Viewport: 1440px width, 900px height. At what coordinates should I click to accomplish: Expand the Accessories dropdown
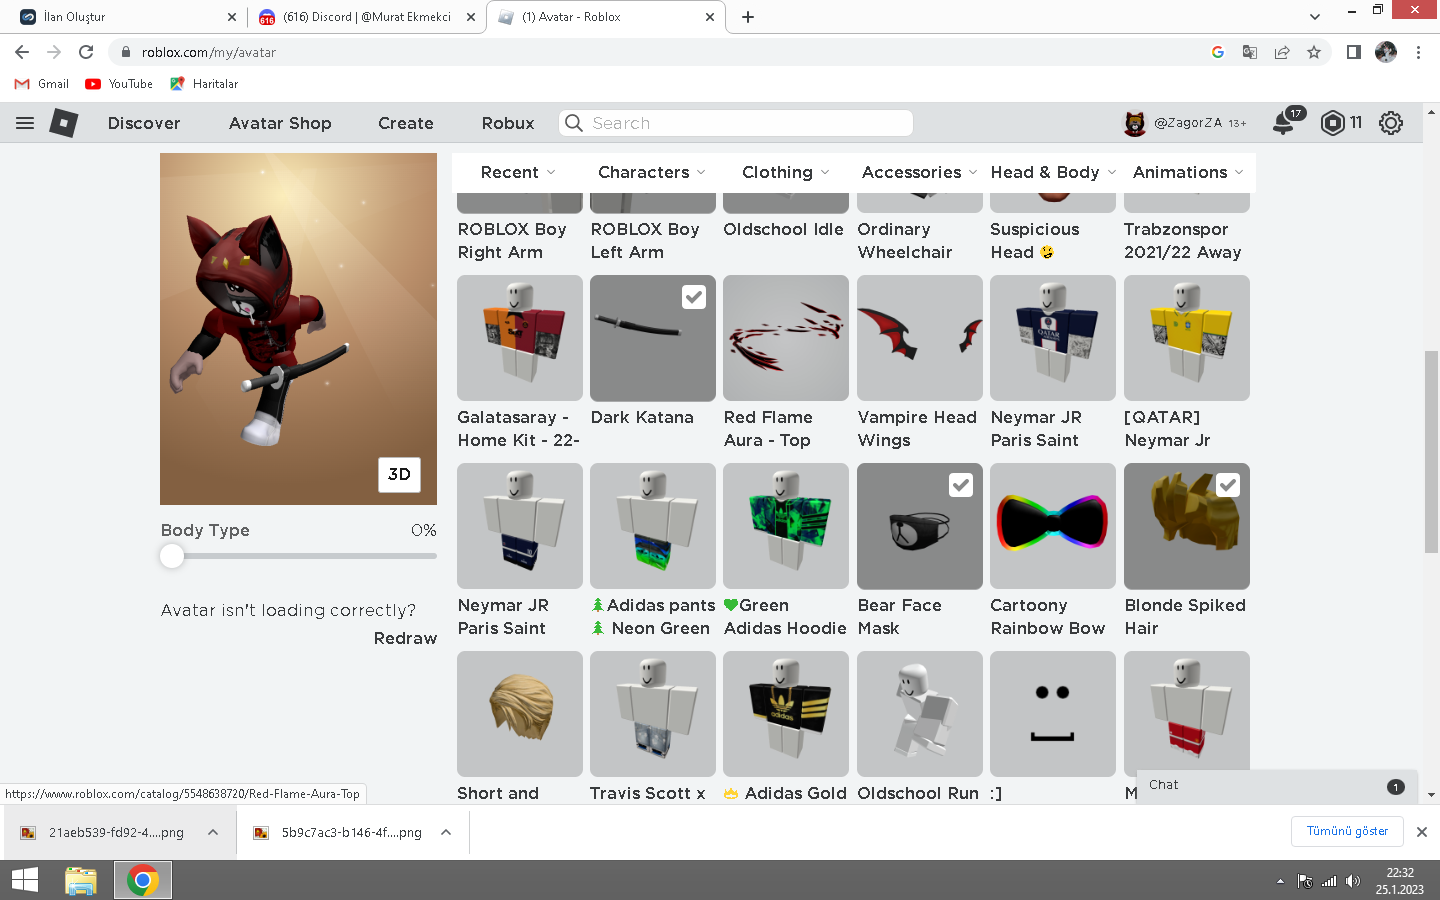pos(919,172)
